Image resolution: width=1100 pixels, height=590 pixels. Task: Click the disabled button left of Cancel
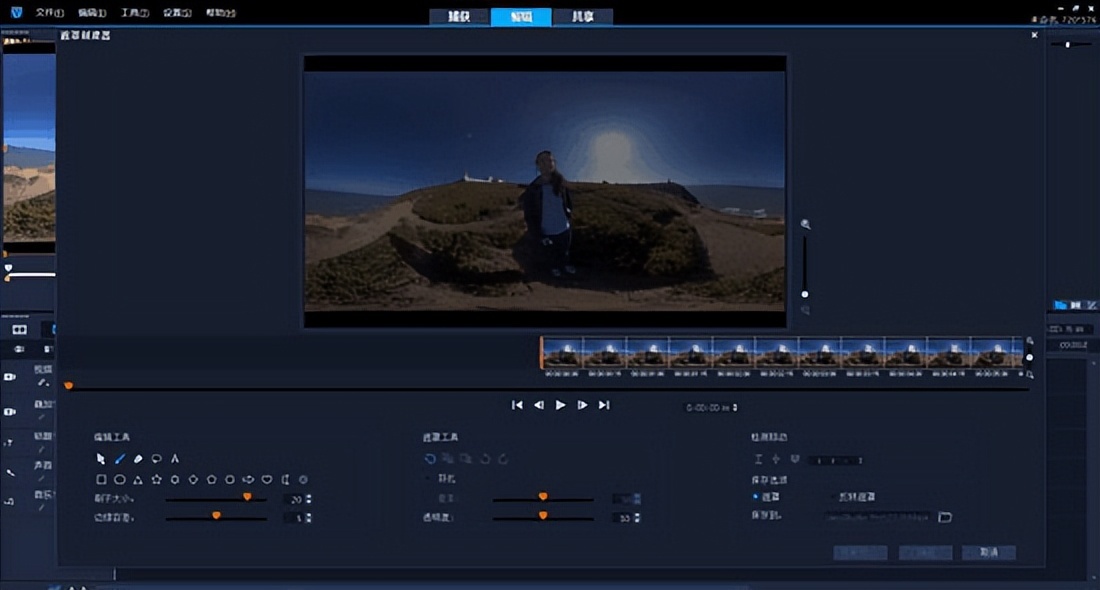(925, 553)
